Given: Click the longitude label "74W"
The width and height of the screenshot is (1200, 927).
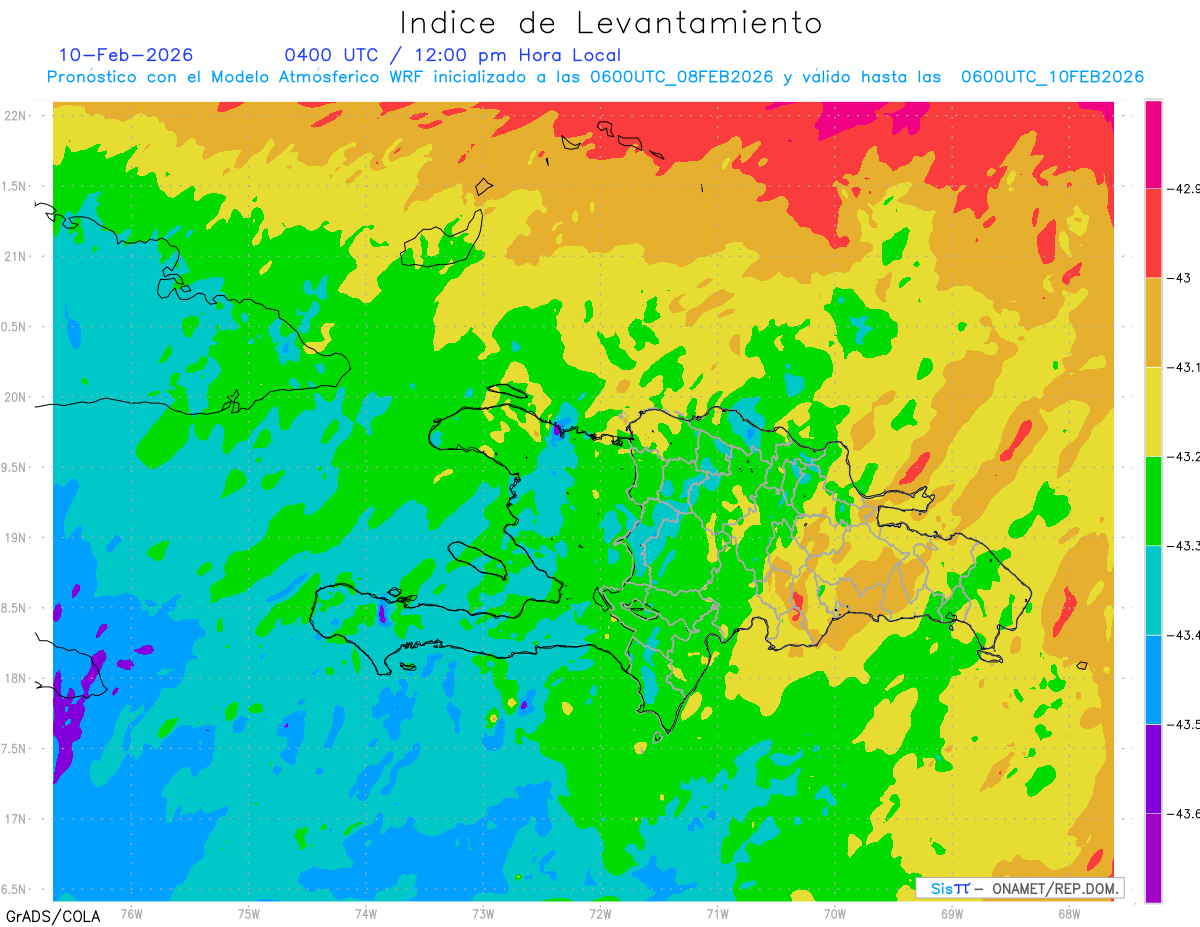Looking at the screenshot, I should click(366, 914).
